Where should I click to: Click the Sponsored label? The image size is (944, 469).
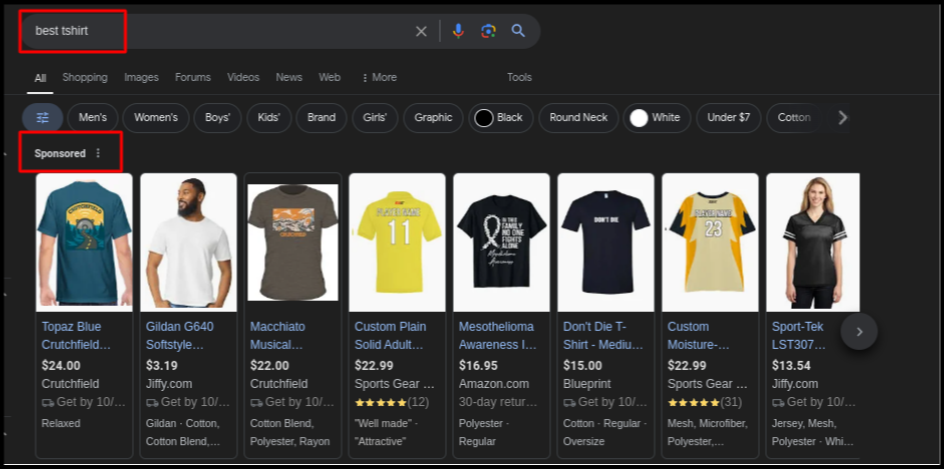pos(60,154)
